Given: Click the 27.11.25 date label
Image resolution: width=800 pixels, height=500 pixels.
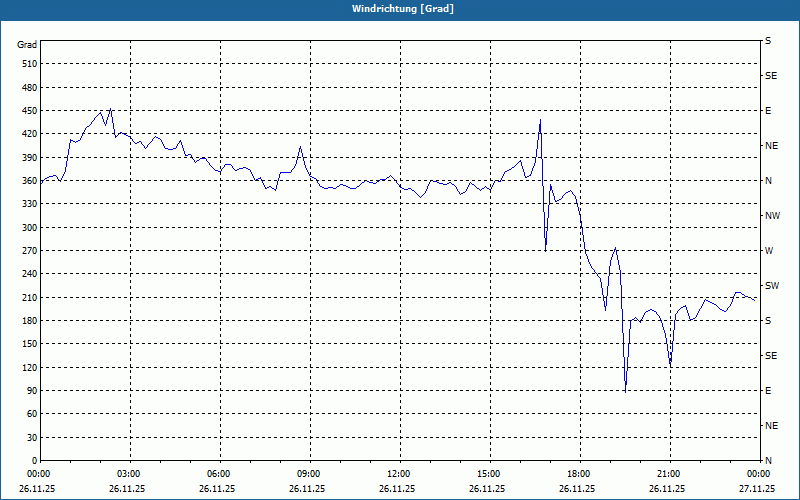Looking at the screenshot, I should [x=757, y=488].
